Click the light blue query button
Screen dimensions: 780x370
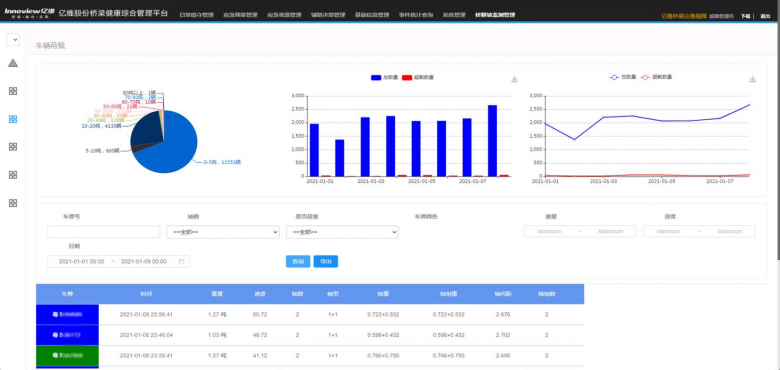[x=298, y=261]
